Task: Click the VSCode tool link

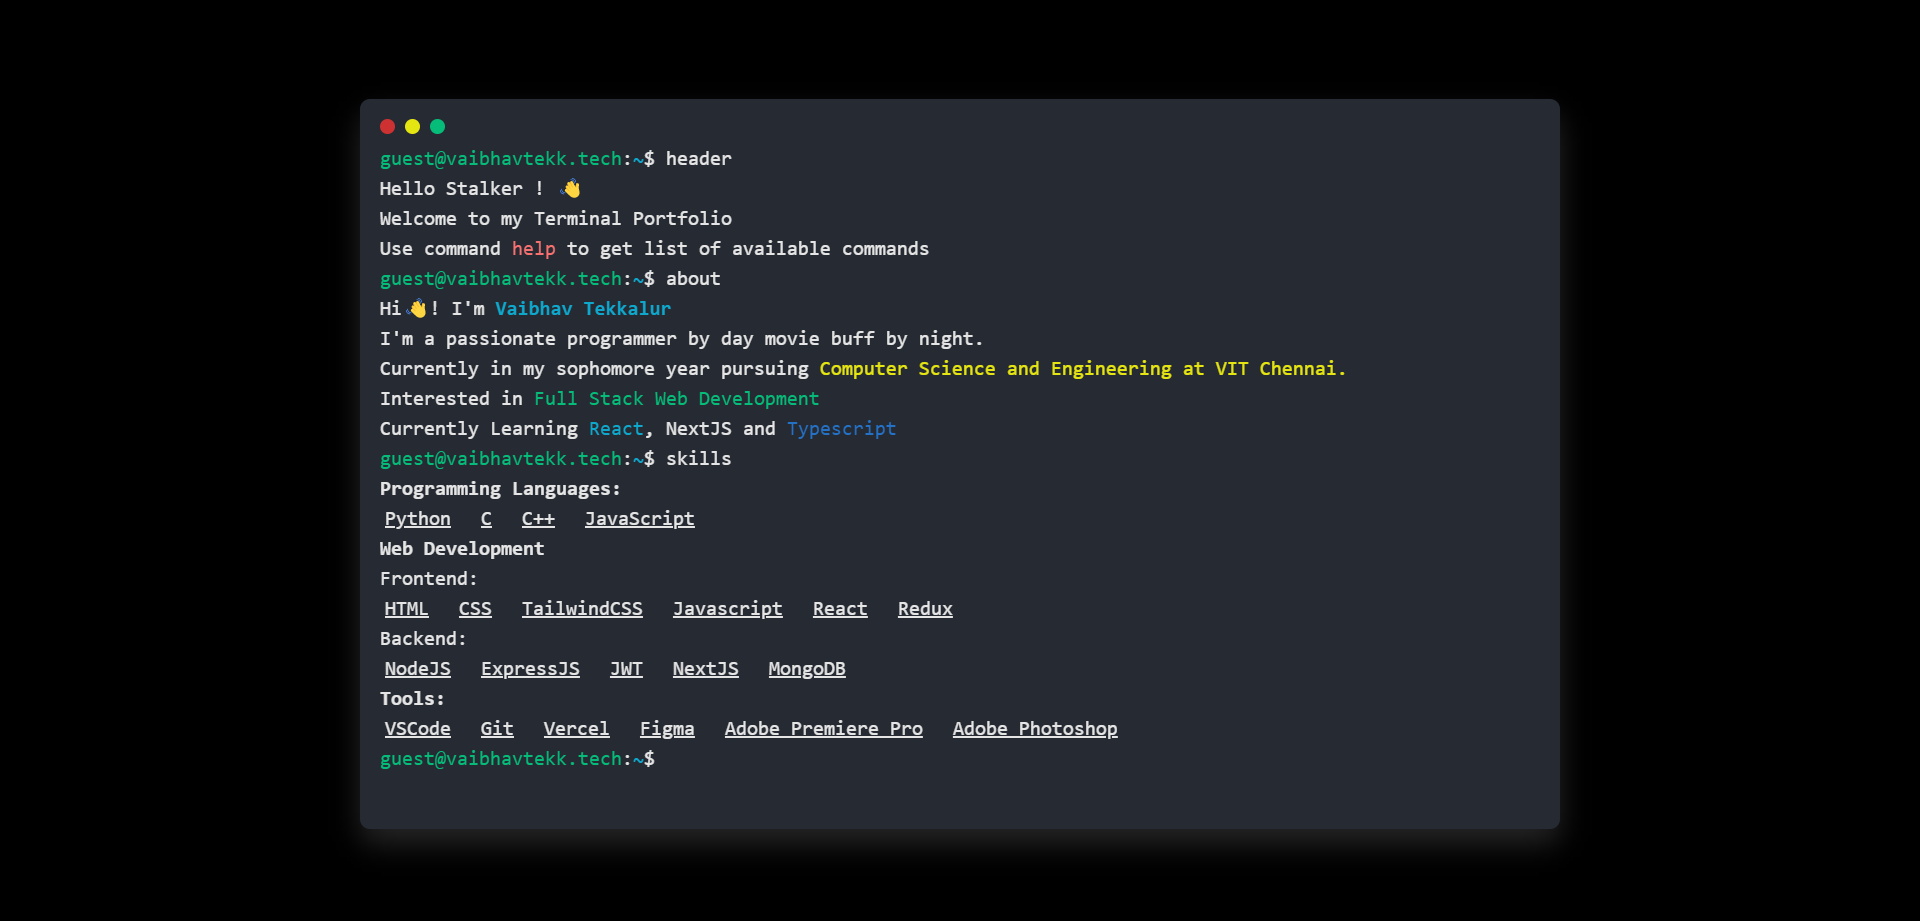Action: (x=417, y=729)
